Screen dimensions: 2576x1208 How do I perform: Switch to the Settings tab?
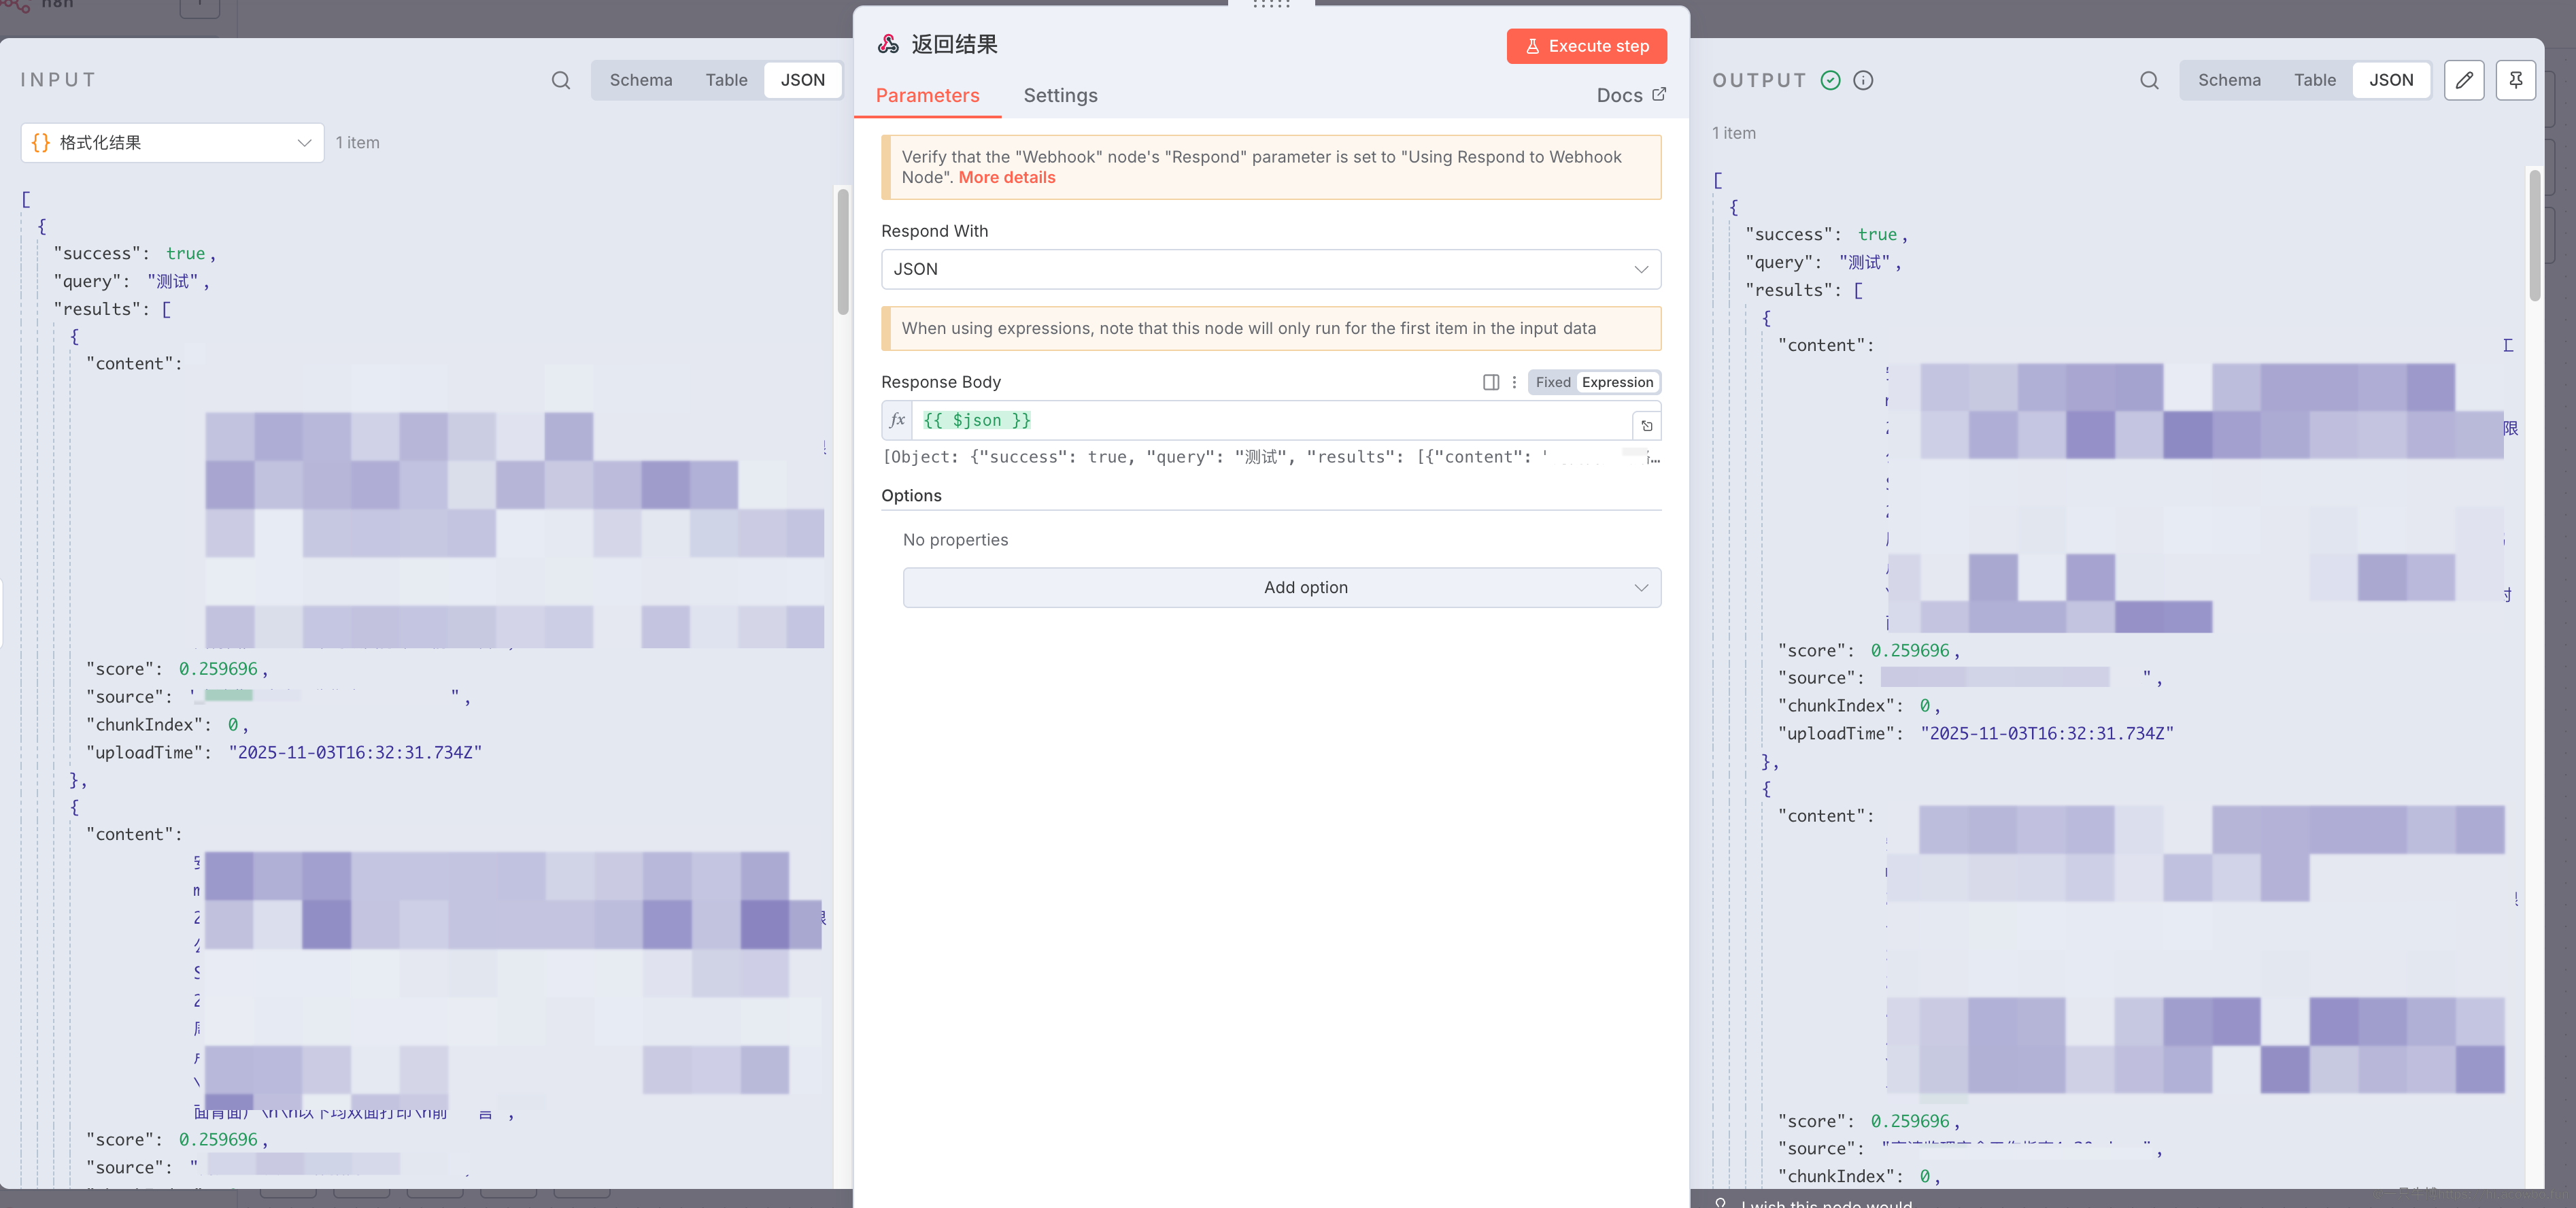coord(1060,95)
